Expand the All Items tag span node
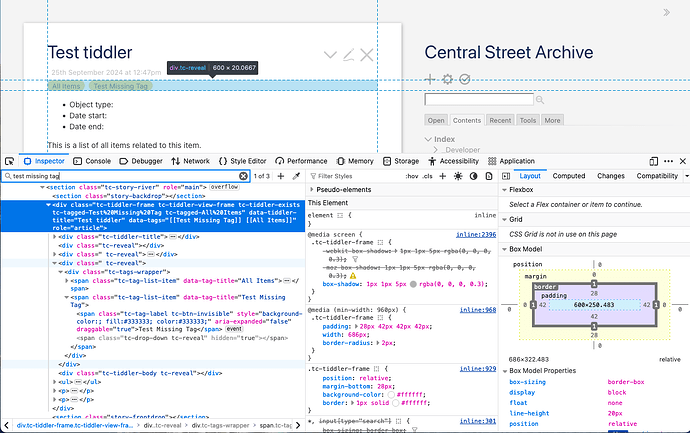Screen dimensions: 690x433 click(66, 281)
